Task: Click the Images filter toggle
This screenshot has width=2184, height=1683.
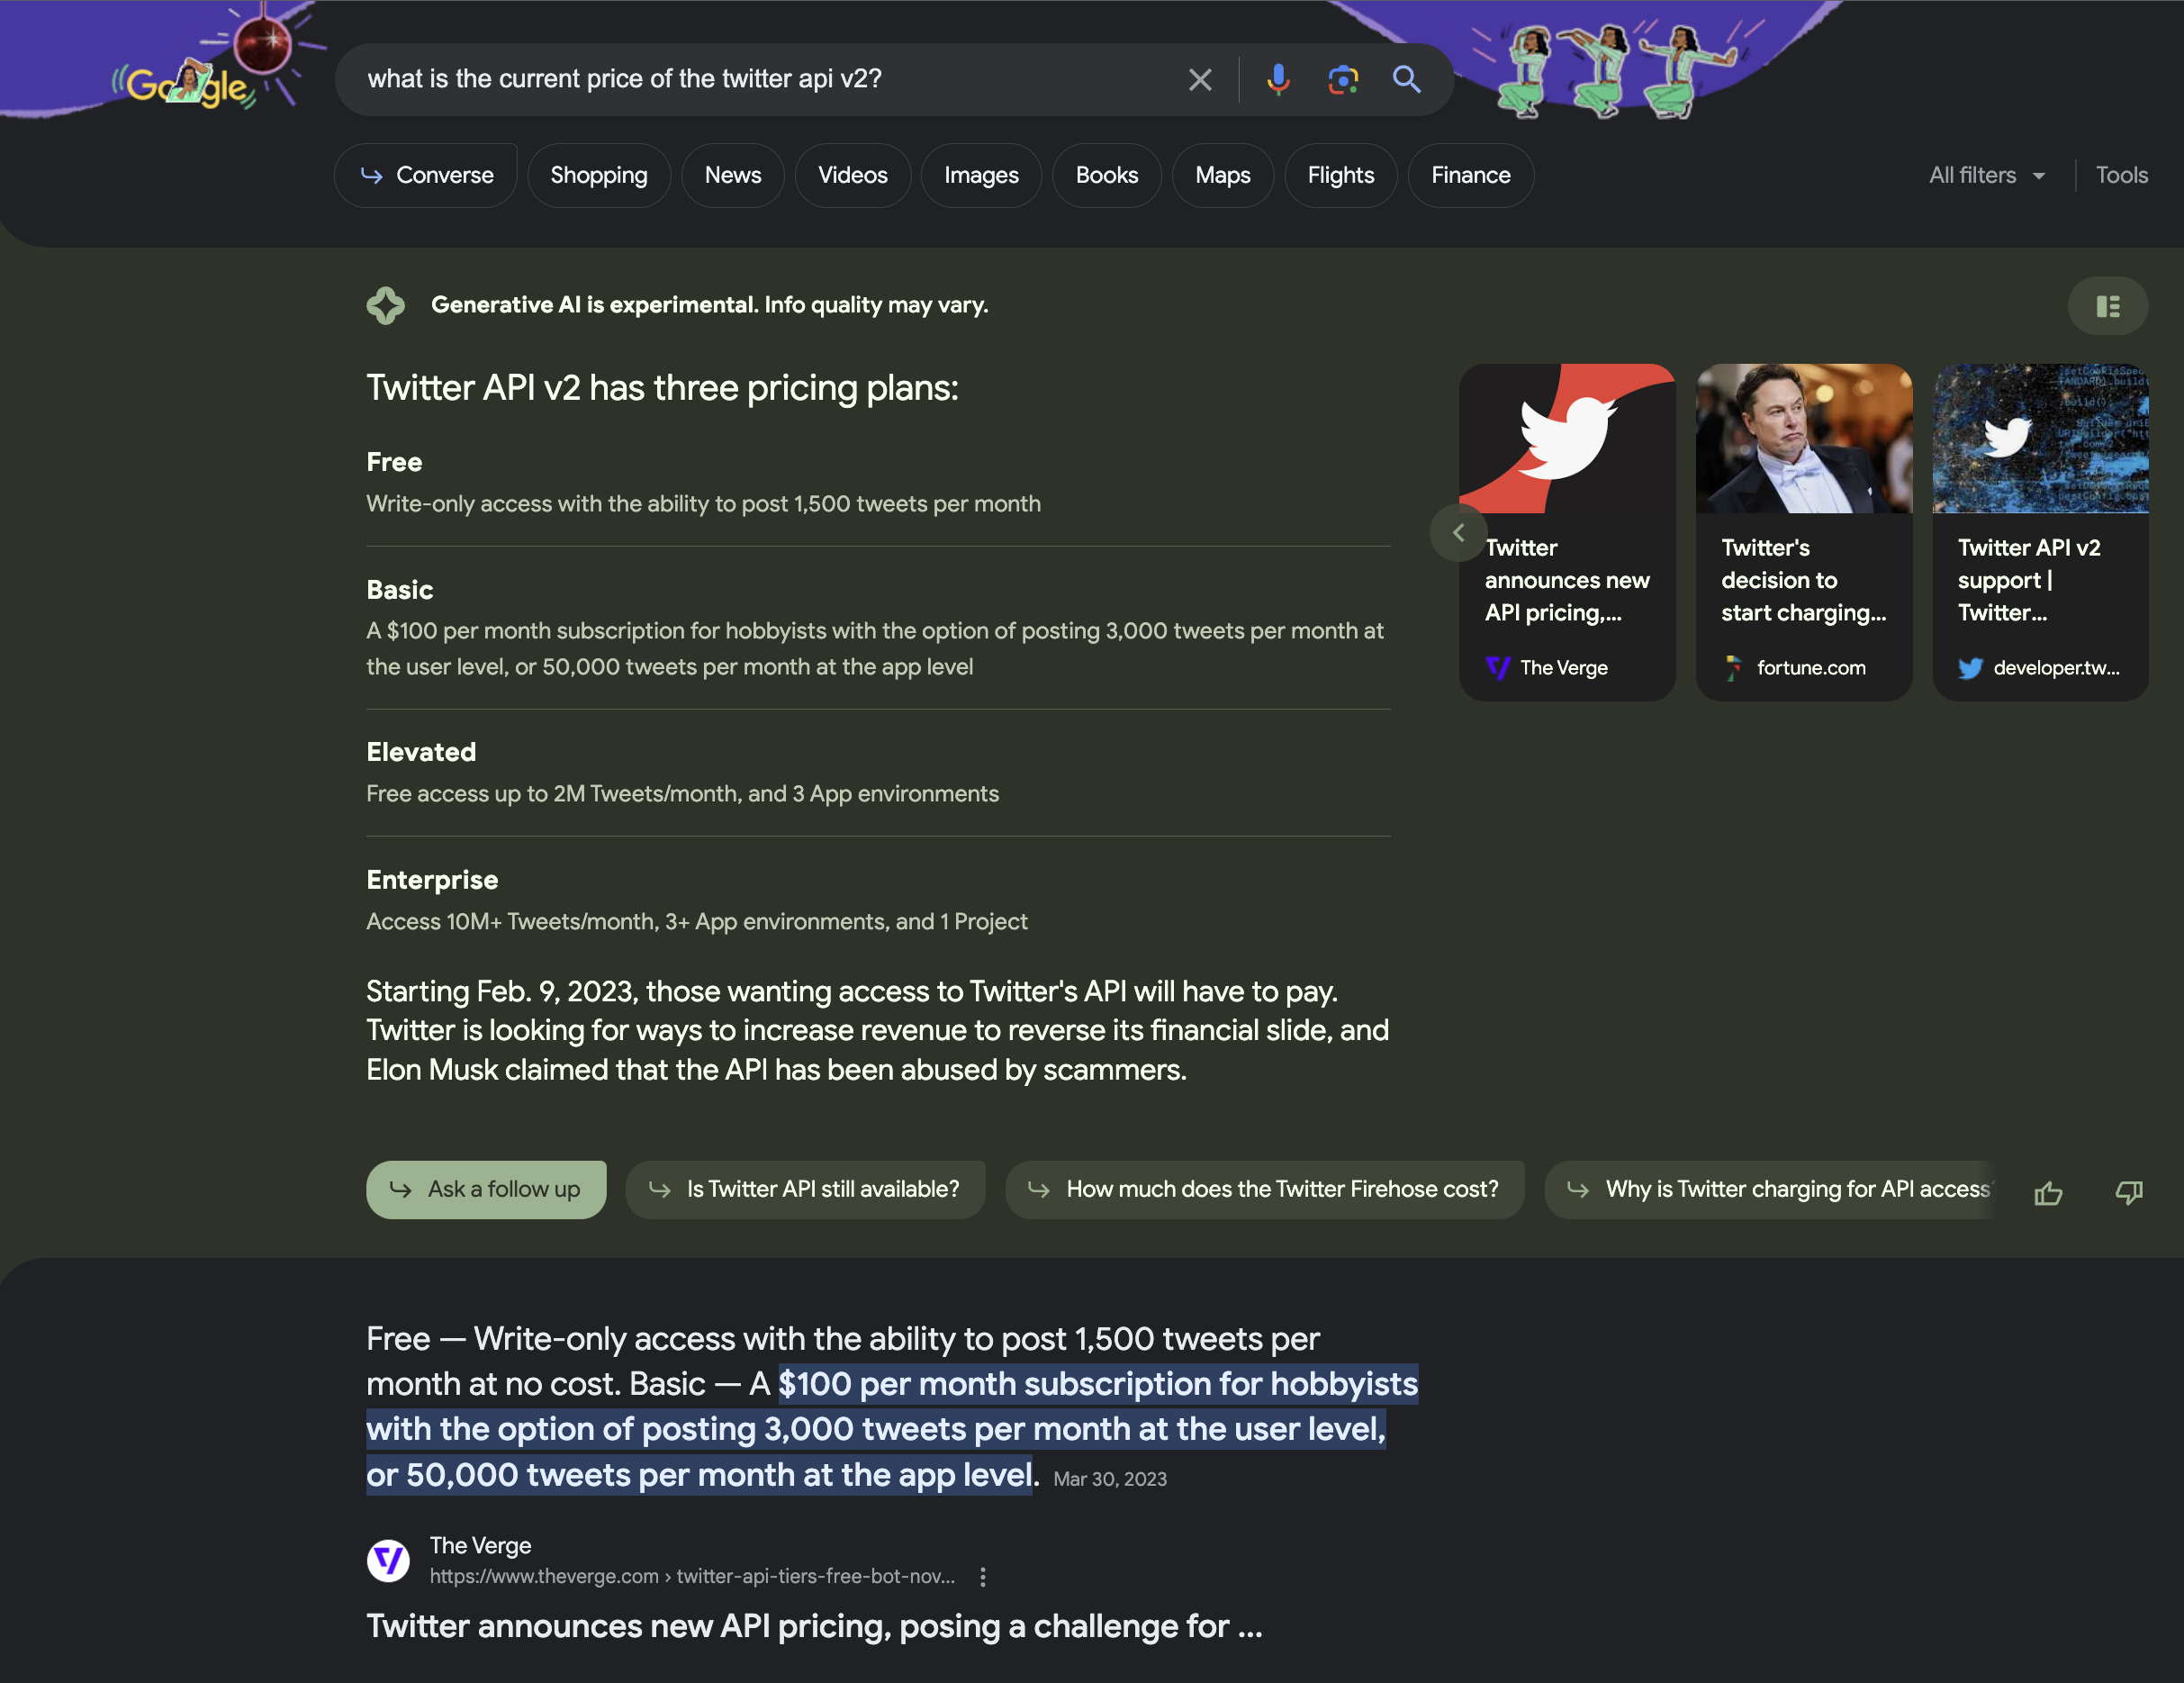Action: [x=980, y=173]
